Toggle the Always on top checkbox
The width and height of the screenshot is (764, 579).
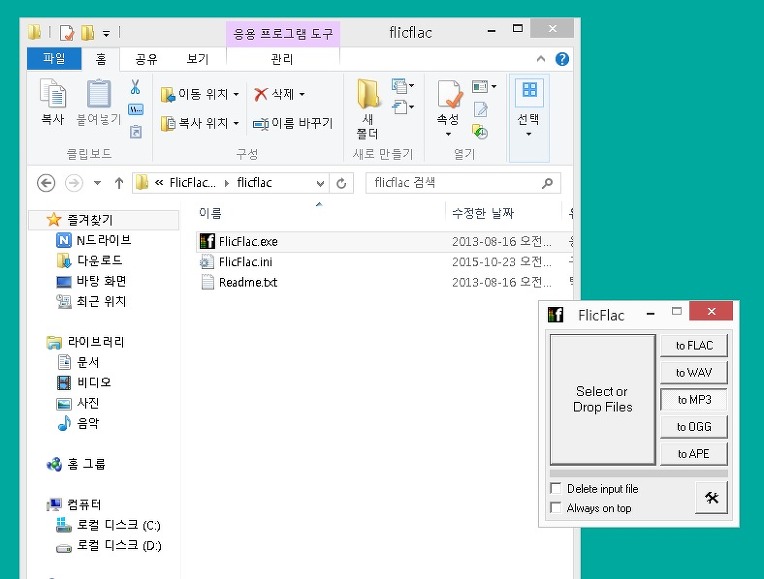click(x=556, y=508)
